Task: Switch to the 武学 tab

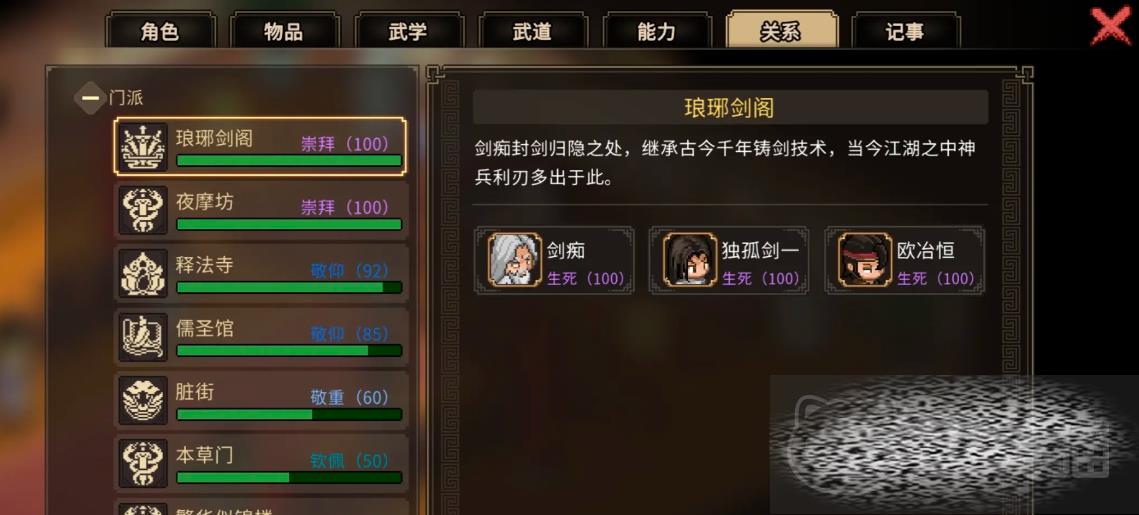Action: click(x=408, y=31)
